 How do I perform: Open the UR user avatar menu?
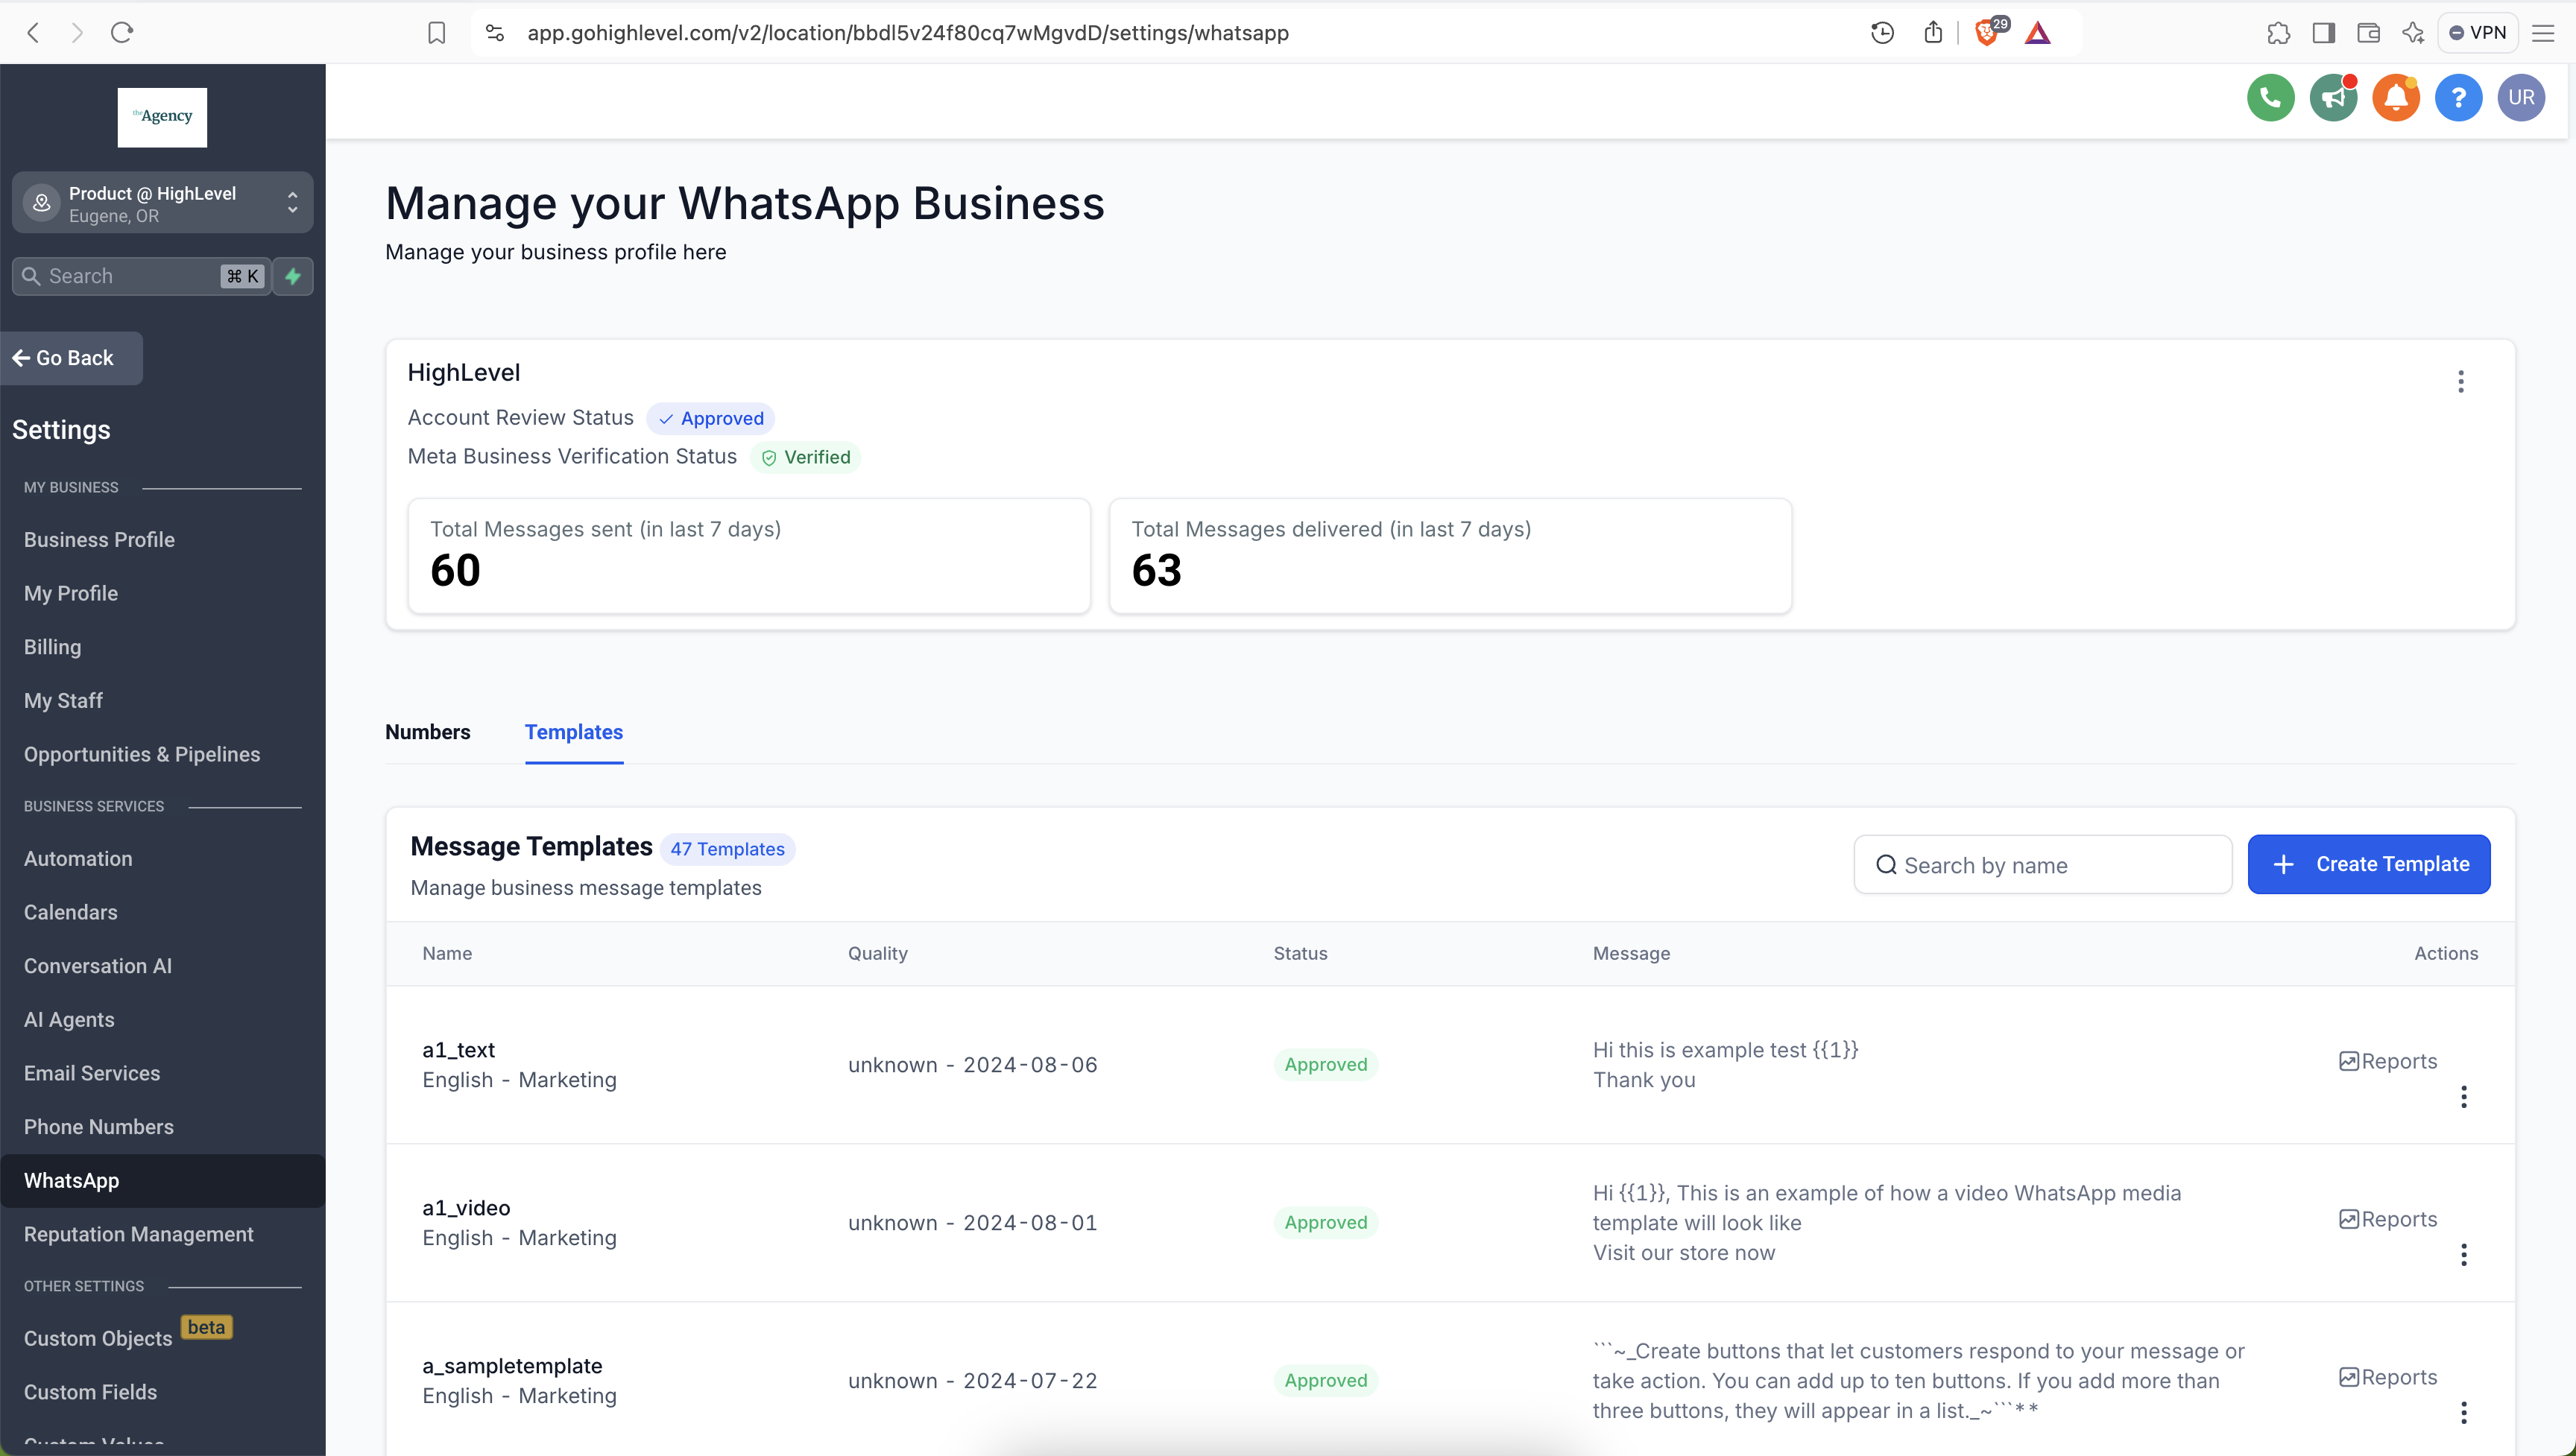point(2520,98)
